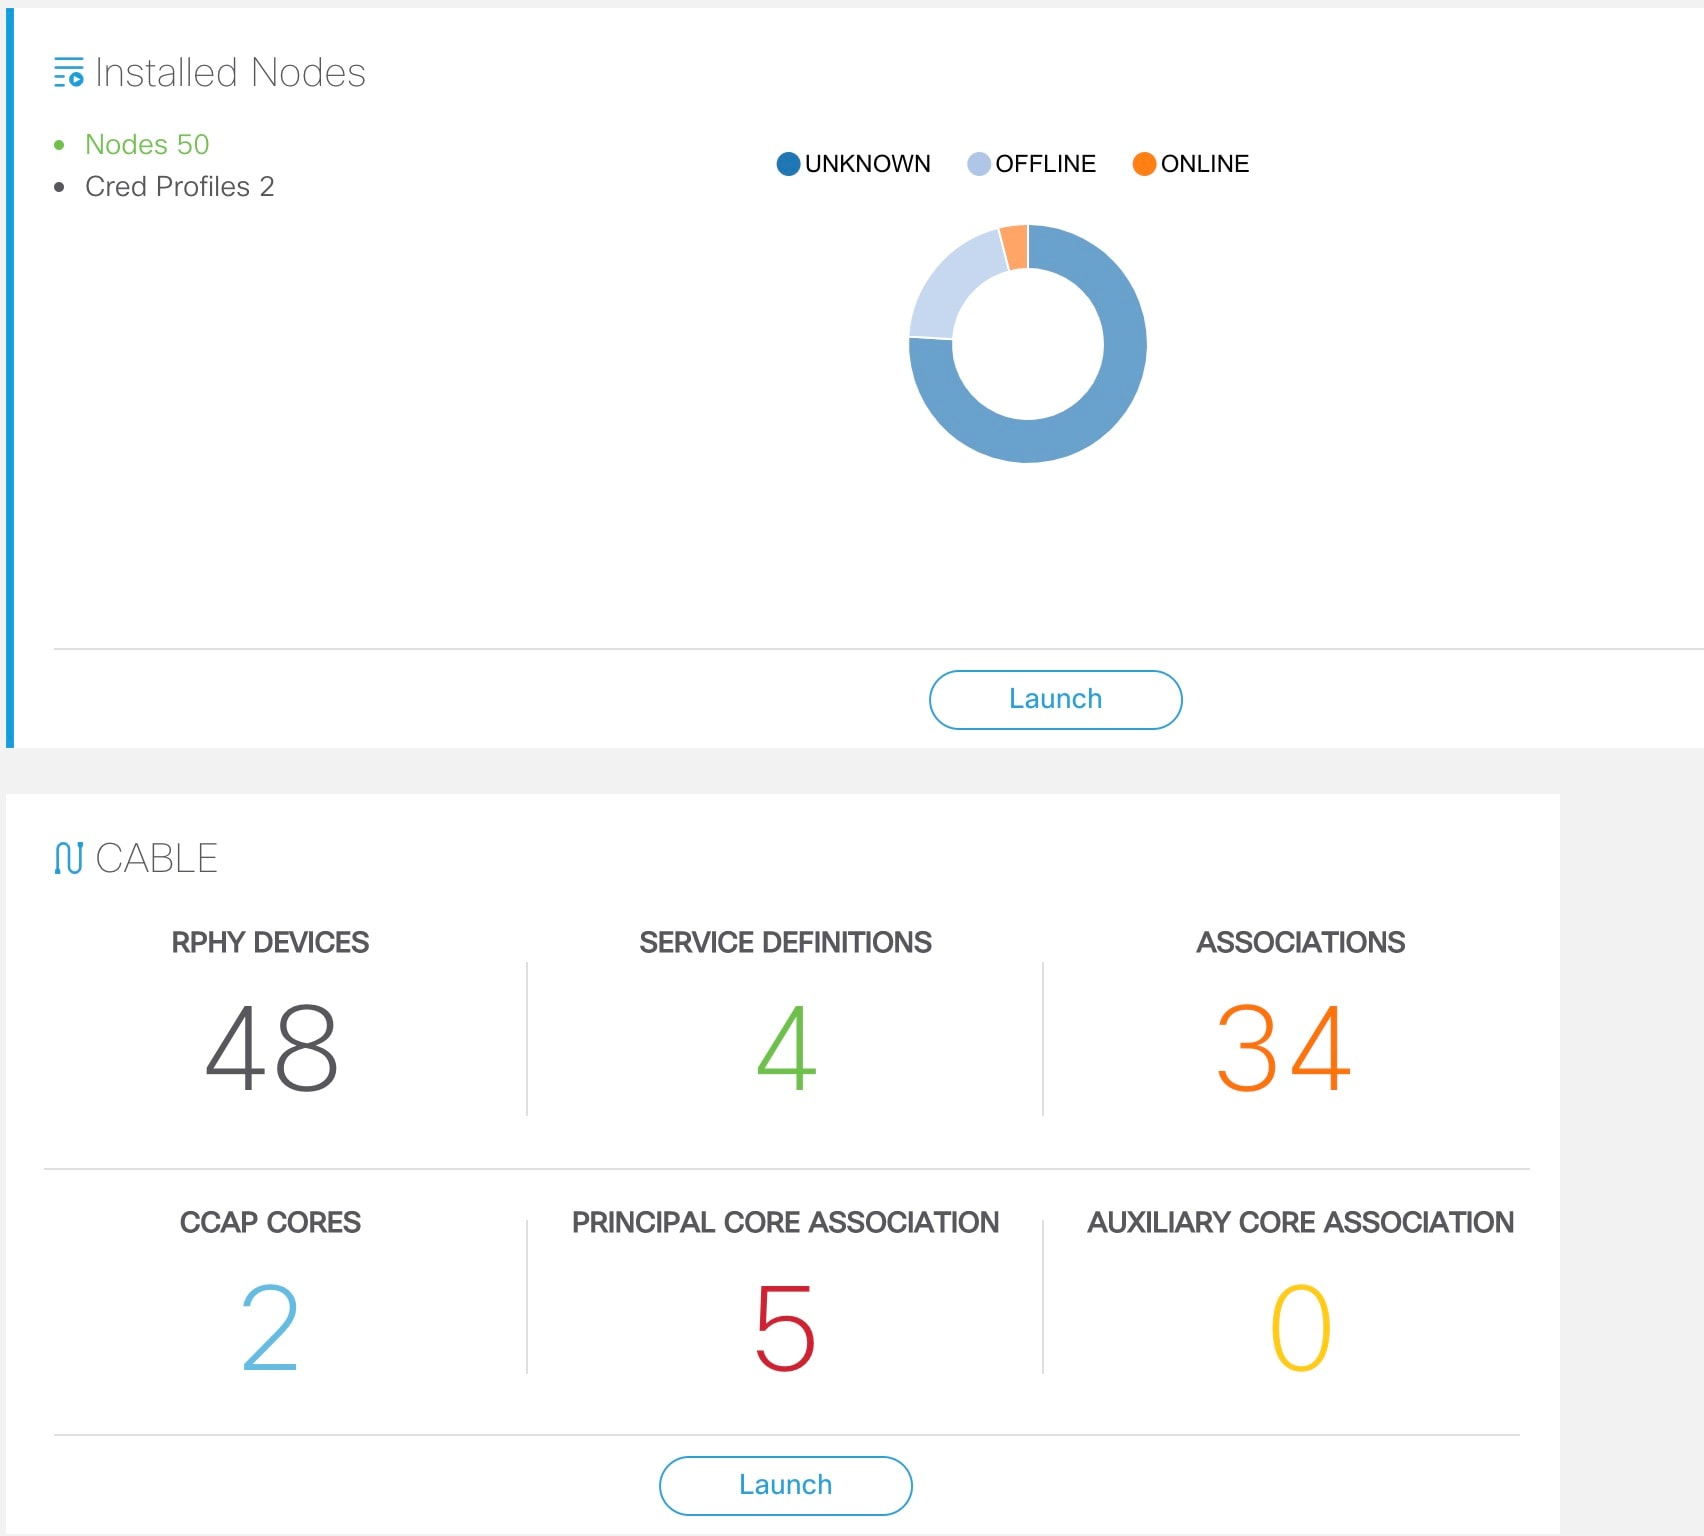This screenshot has height=1536, width=1704.
Task: Click the ASSOCIATIONS label
Action: 1301,942
